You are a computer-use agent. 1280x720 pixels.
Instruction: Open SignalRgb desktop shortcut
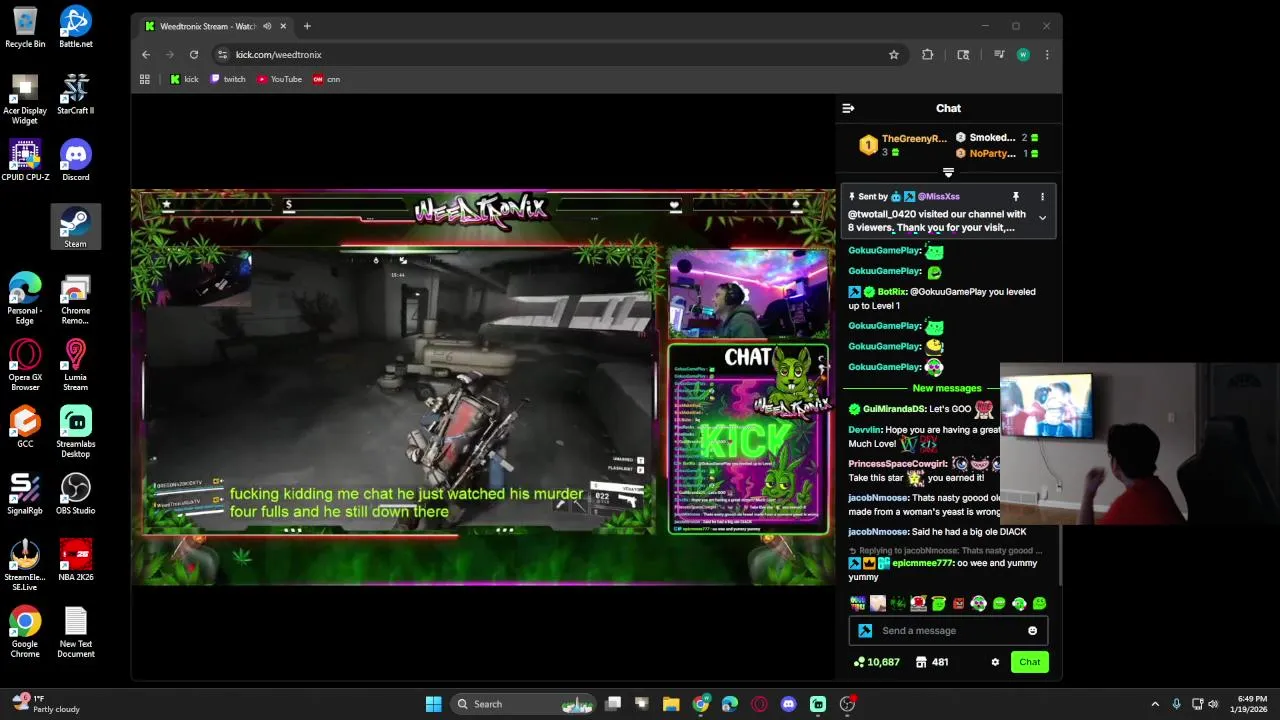pos(25,493)
